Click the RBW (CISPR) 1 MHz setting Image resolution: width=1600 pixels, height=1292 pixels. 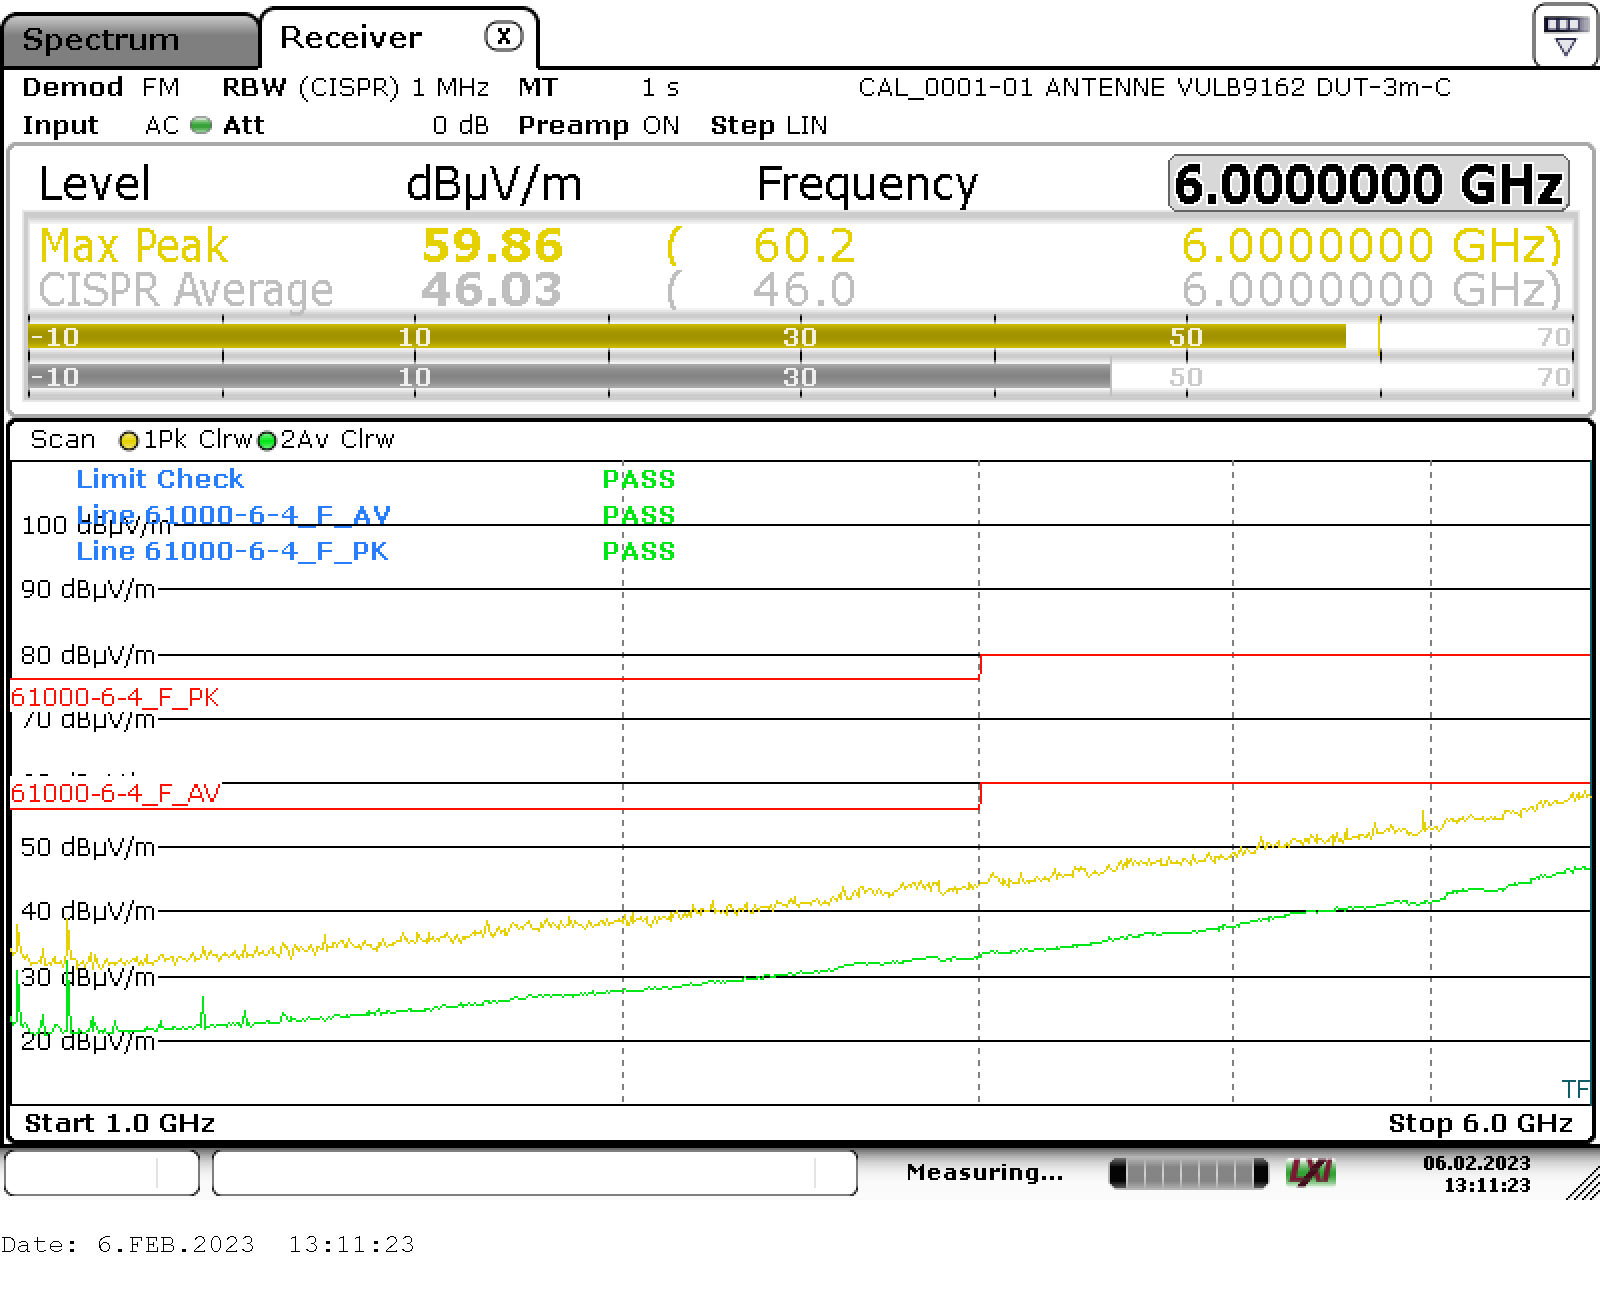(355, 88)
